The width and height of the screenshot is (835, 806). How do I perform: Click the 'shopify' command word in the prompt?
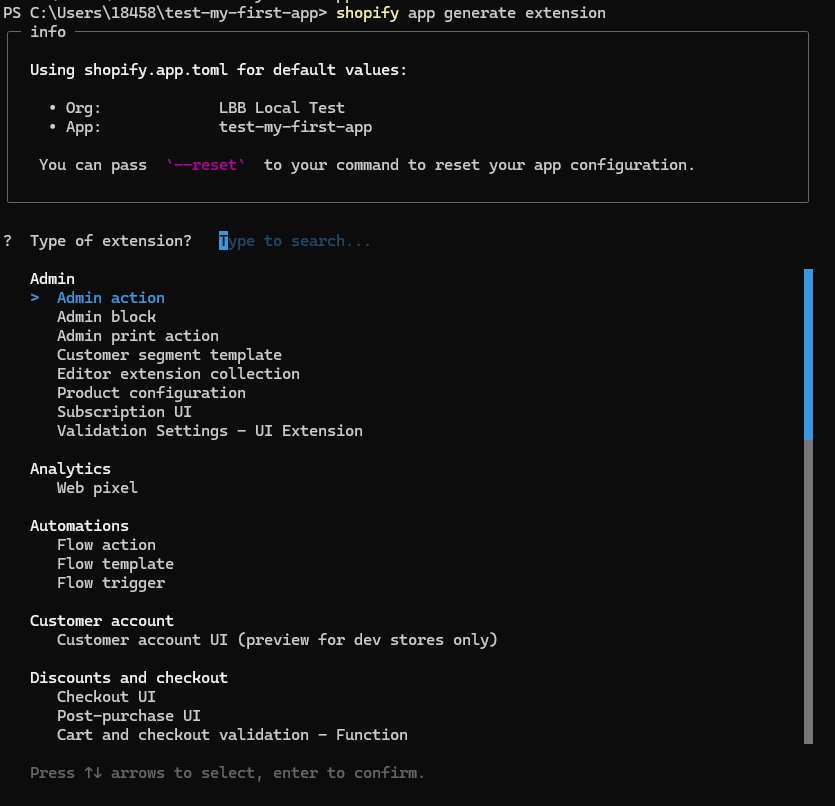pos(367,13)
